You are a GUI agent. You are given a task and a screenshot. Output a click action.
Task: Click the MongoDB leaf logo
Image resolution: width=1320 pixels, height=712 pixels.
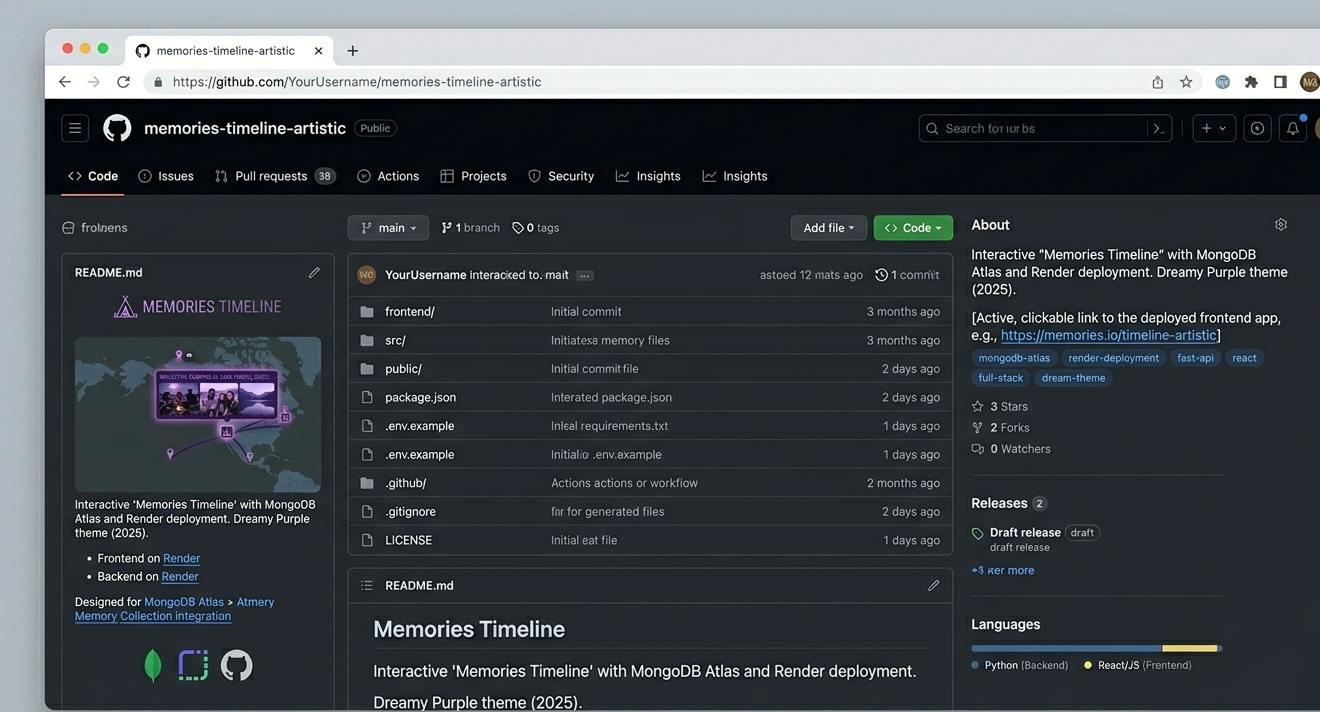pos(153,665)
